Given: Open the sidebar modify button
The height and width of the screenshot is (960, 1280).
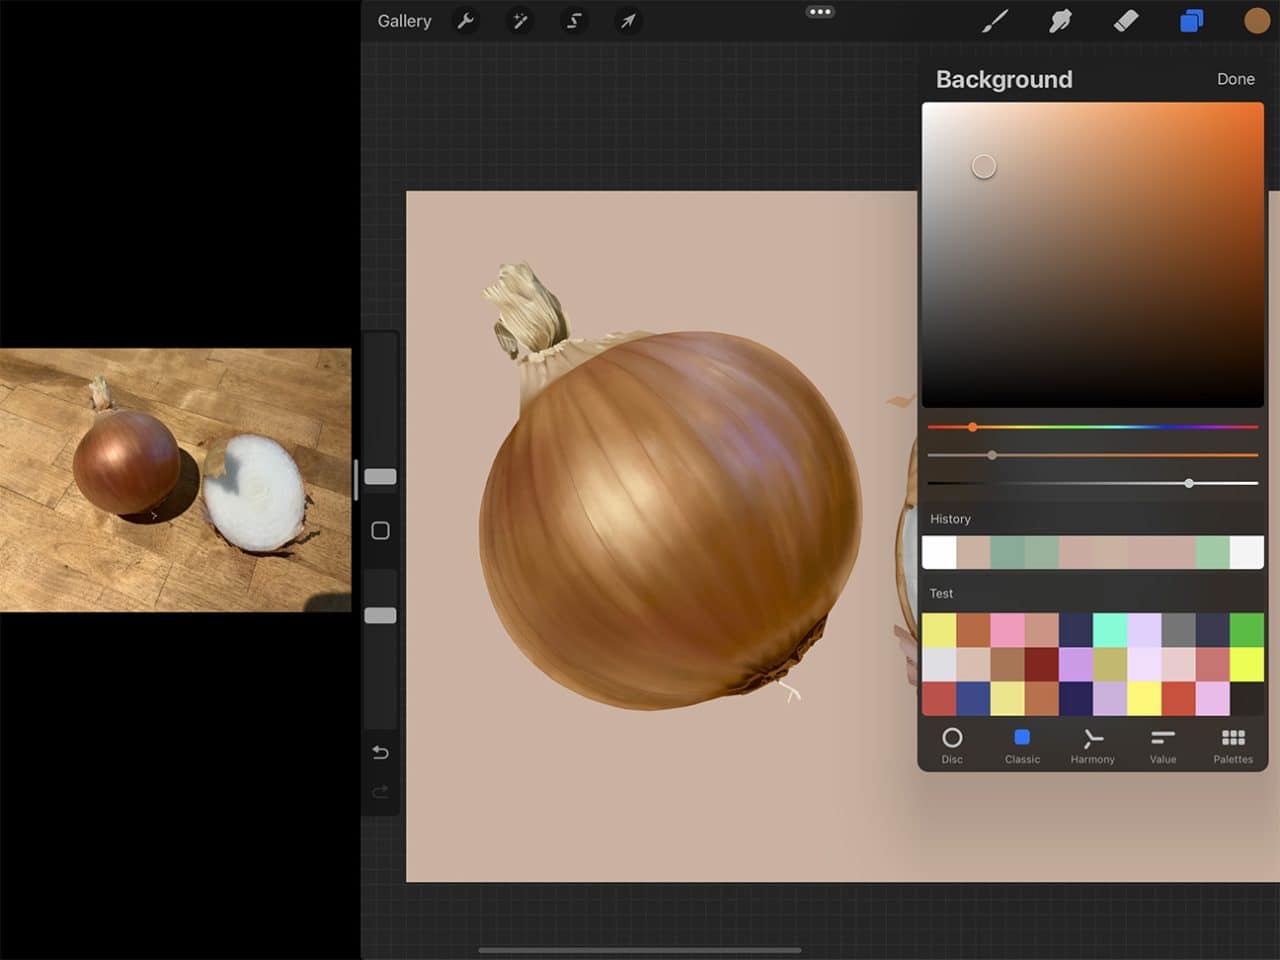Looking at the screenshot, I should (x=379, y=531).
